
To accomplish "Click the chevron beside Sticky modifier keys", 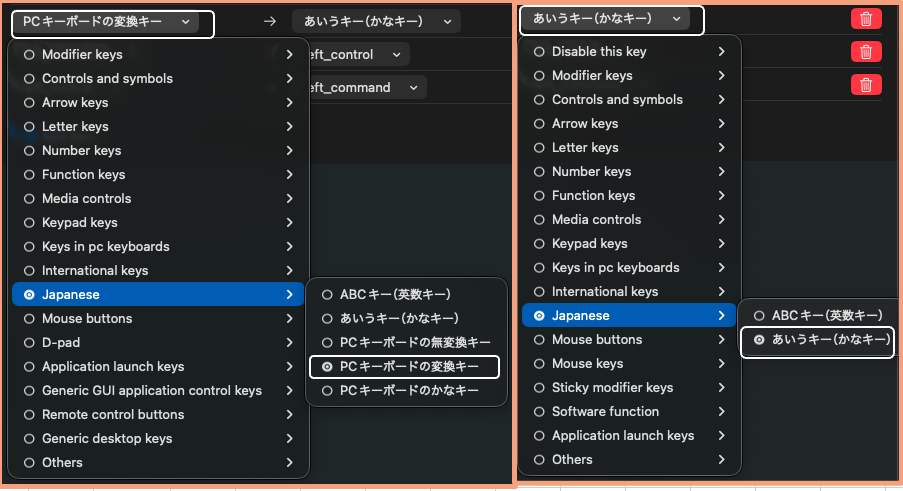I will 721,388.
